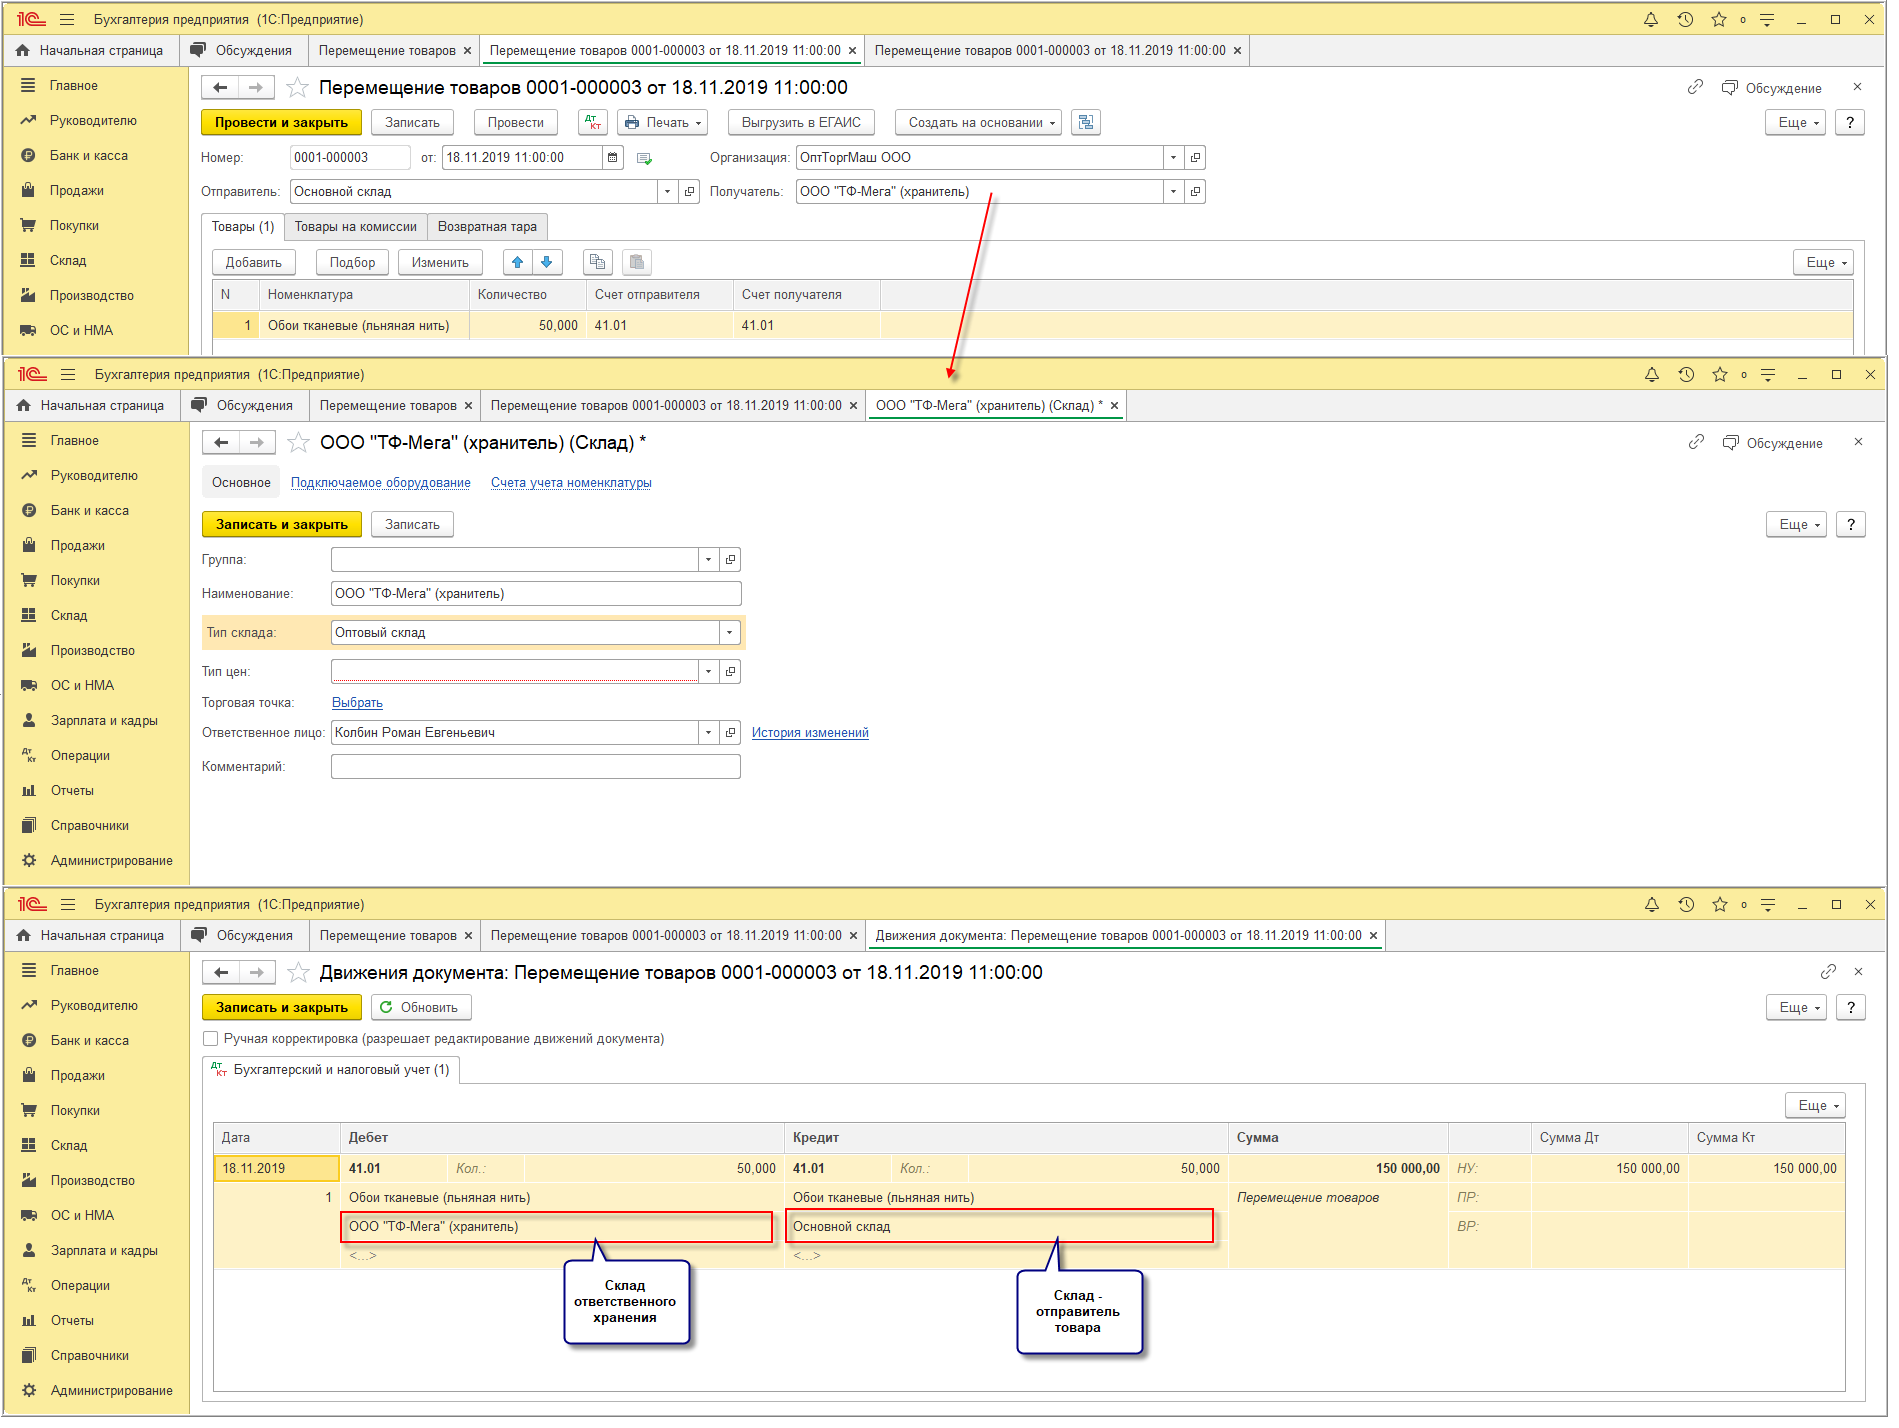Open the Счета учета номенклатуры link
1899x1428 pixels.
click(571, 483)
